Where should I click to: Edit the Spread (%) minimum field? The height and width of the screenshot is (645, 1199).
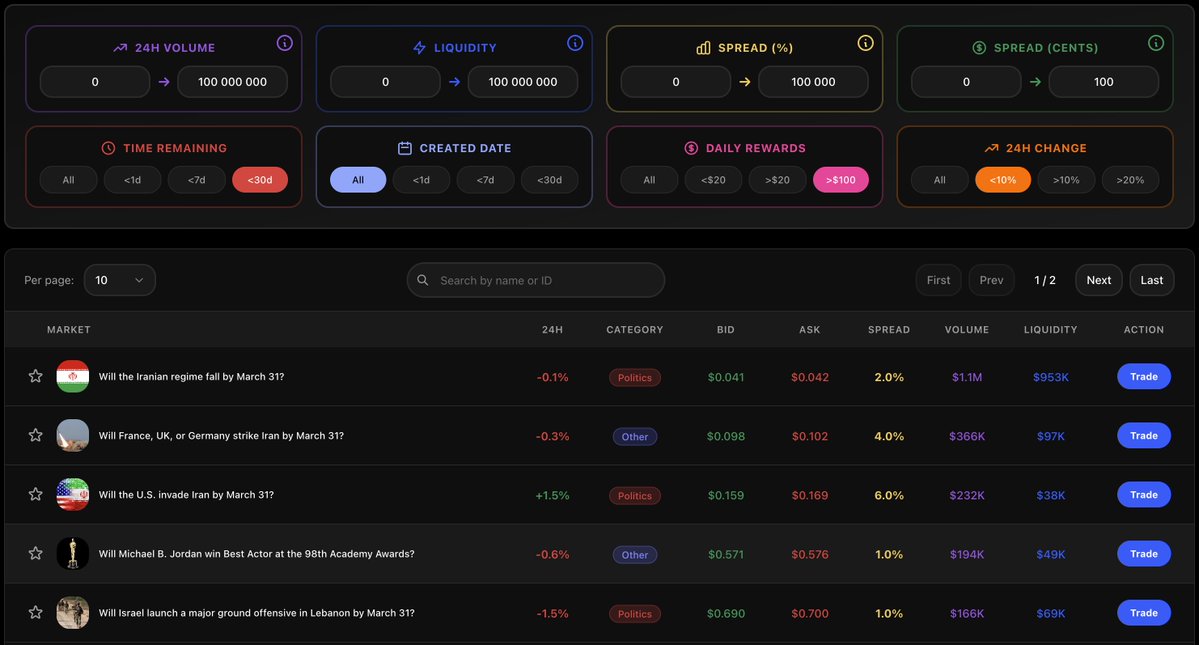click(x=676, y=82)
